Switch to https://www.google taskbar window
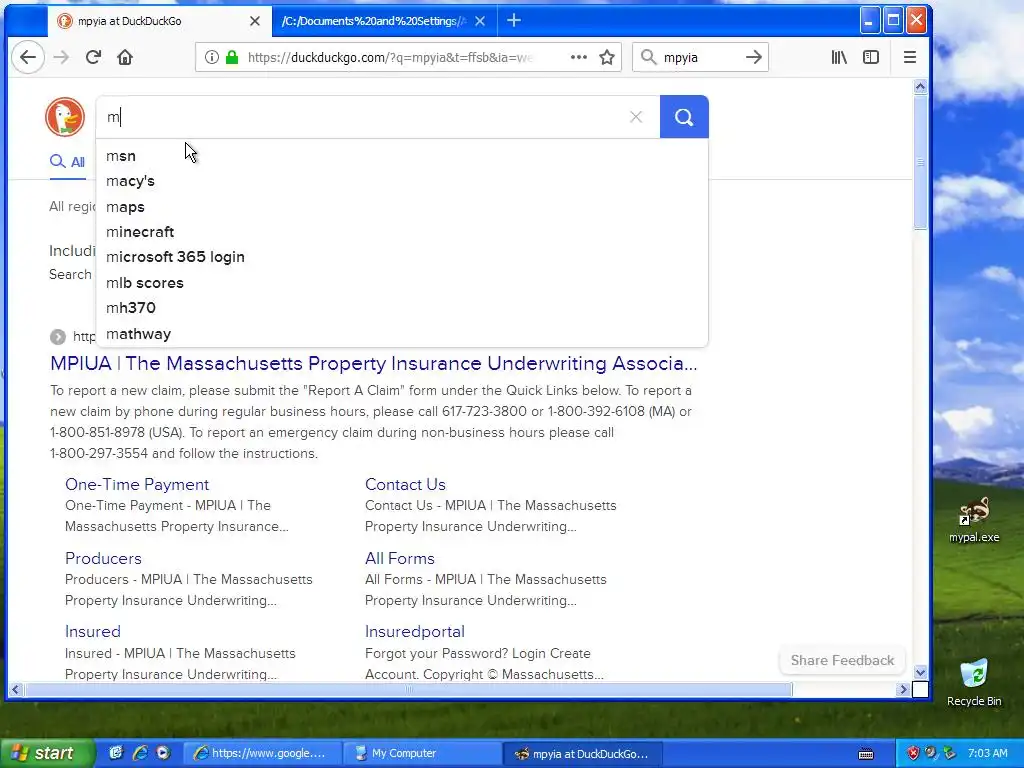1024x768 pixels. (x=262, y=753)
